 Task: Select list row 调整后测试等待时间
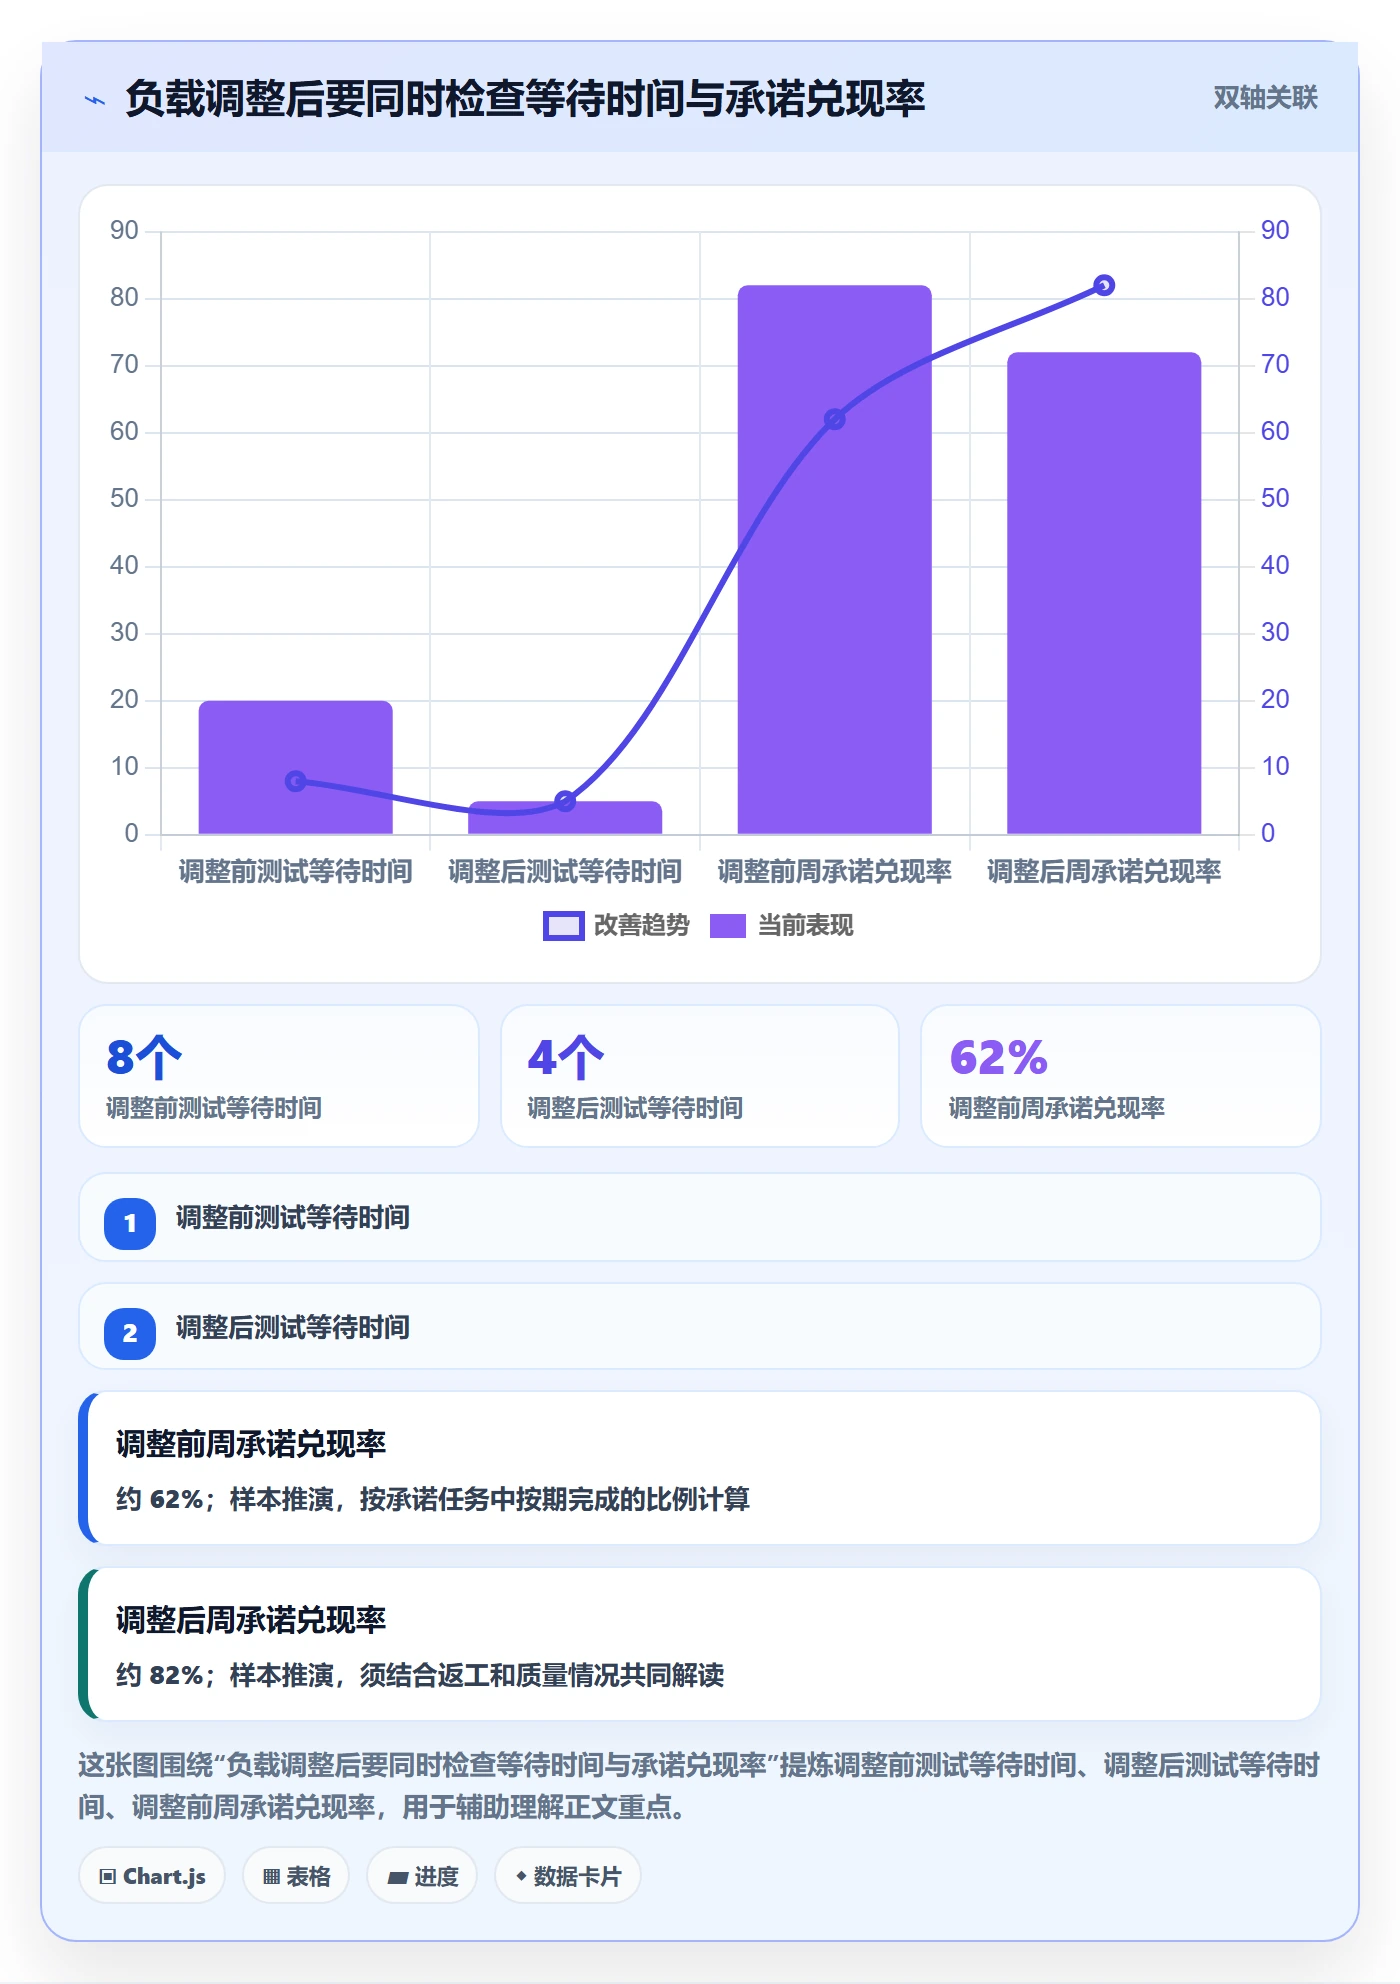click(700, 1327)
